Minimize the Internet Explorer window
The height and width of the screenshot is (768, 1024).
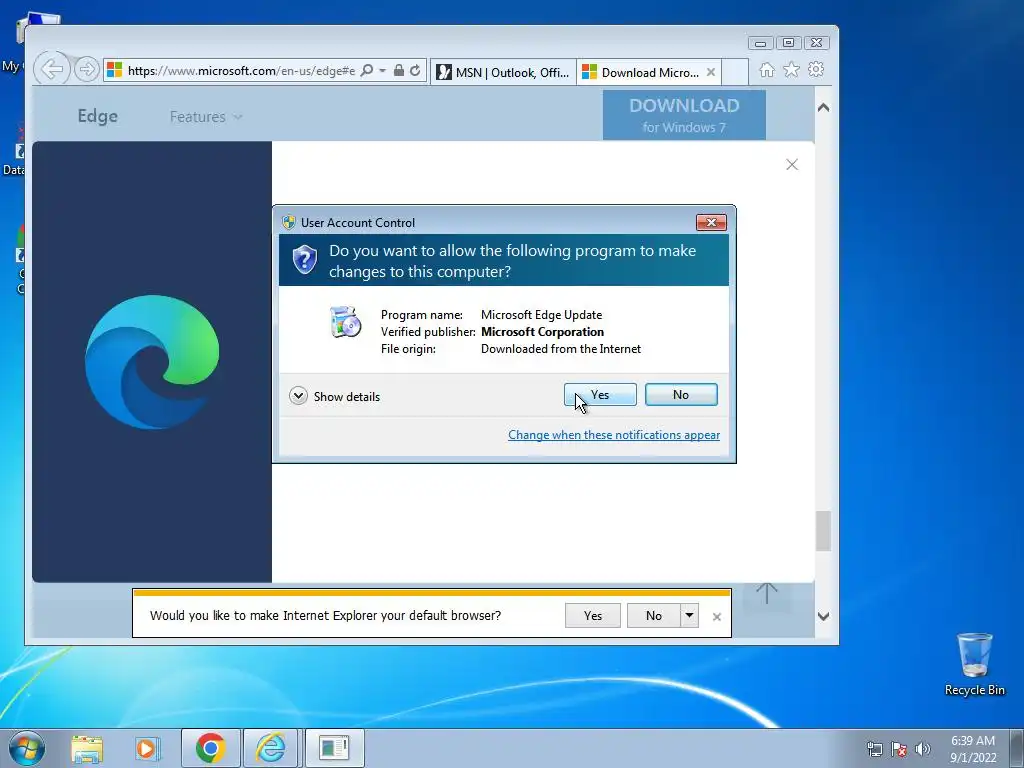pos(761,43)
